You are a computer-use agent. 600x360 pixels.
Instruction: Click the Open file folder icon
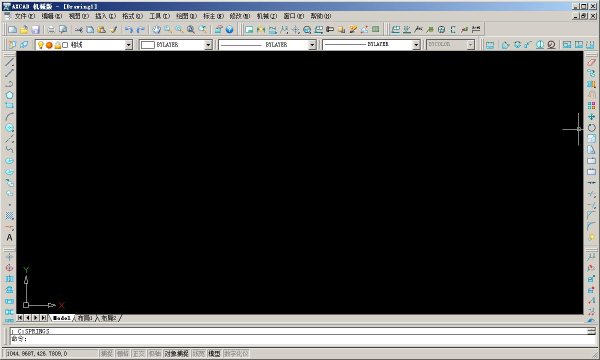point(24,29)
